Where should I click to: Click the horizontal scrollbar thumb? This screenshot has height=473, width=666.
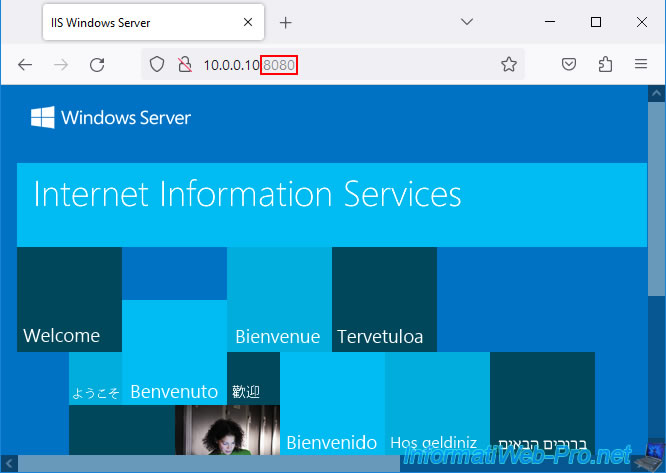[x=209, y=463]
